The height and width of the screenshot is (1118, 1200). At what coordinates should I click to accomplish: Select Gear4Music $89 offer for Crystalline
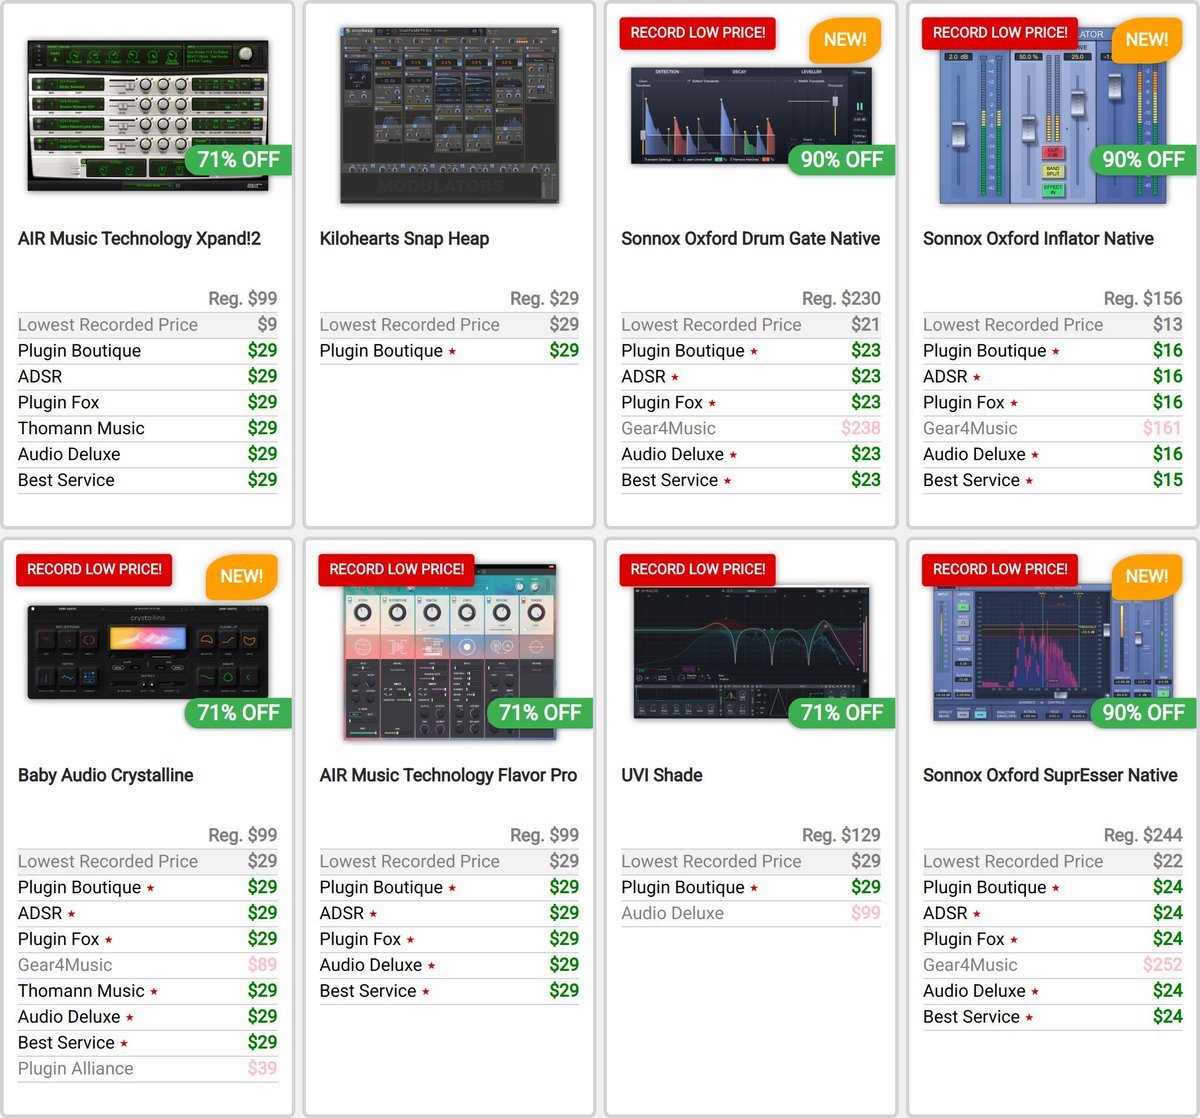[148, 965]
